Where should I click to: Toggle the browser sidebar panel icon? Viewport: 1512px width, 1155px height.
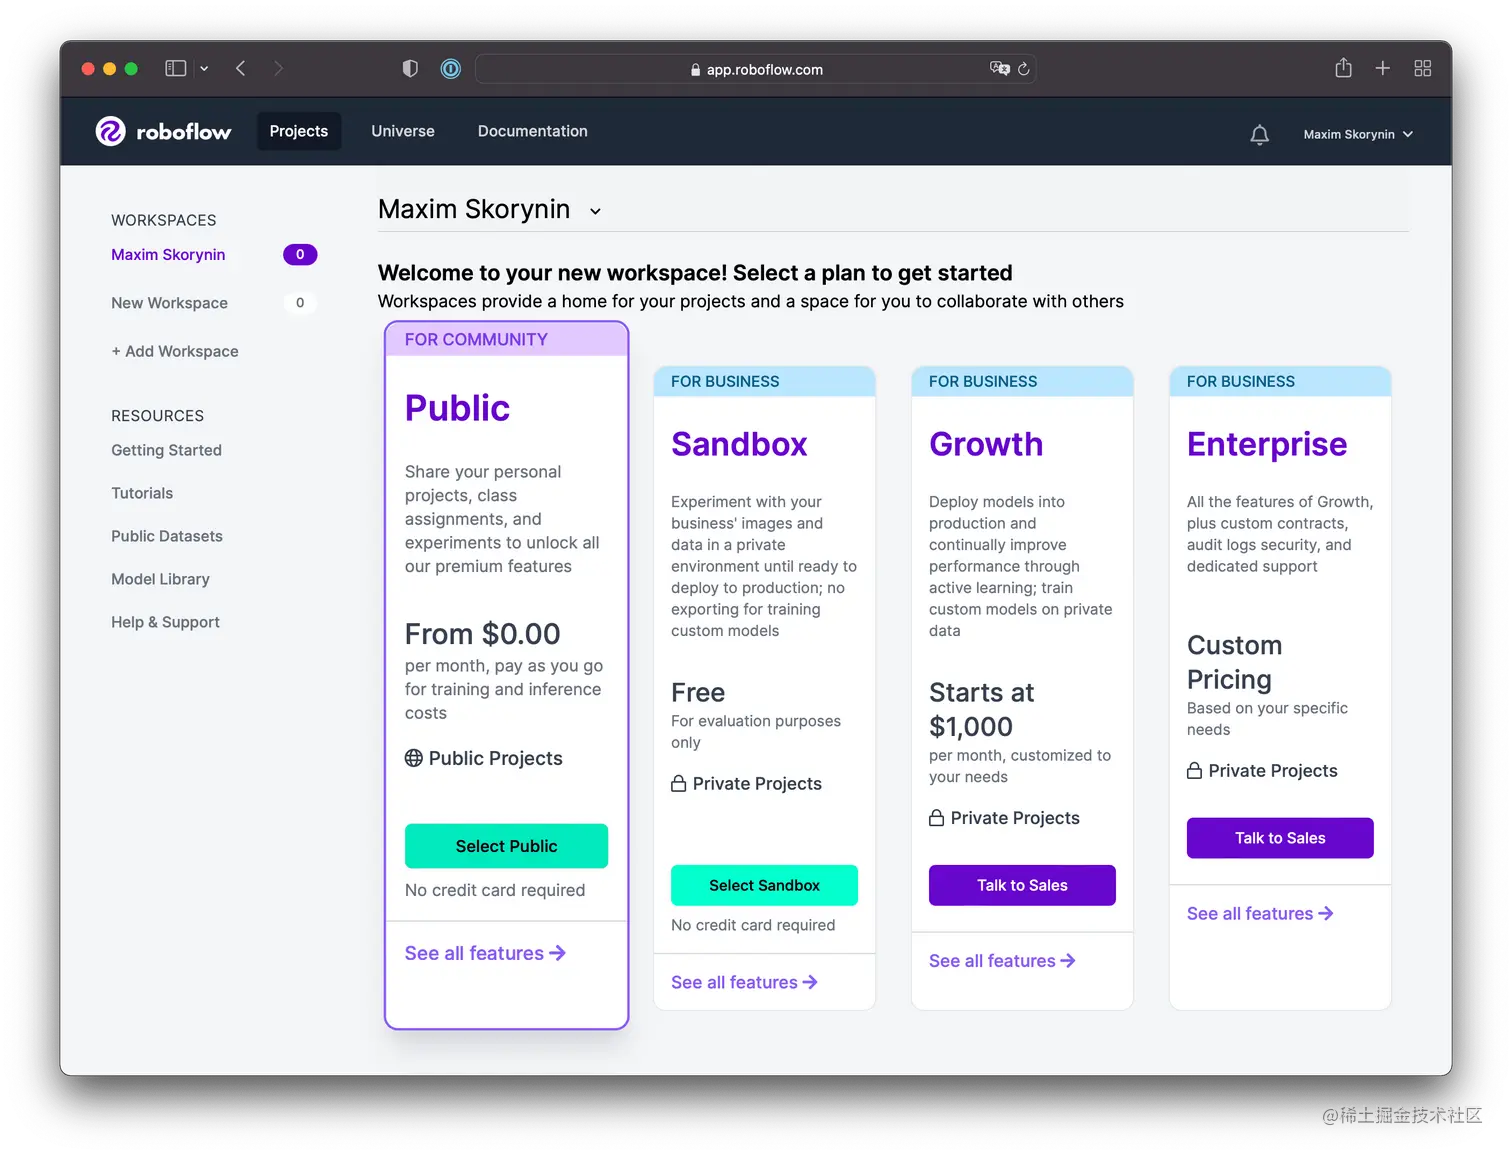174,68
